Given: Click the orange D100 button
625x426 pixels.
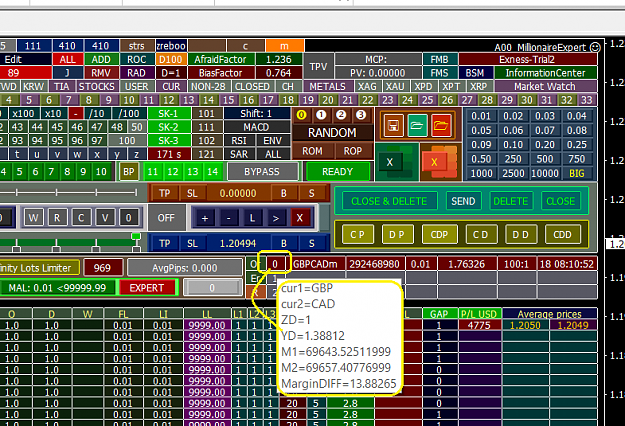Looking at the screenshot, I should pyautogui.click(x=171, y=59).
